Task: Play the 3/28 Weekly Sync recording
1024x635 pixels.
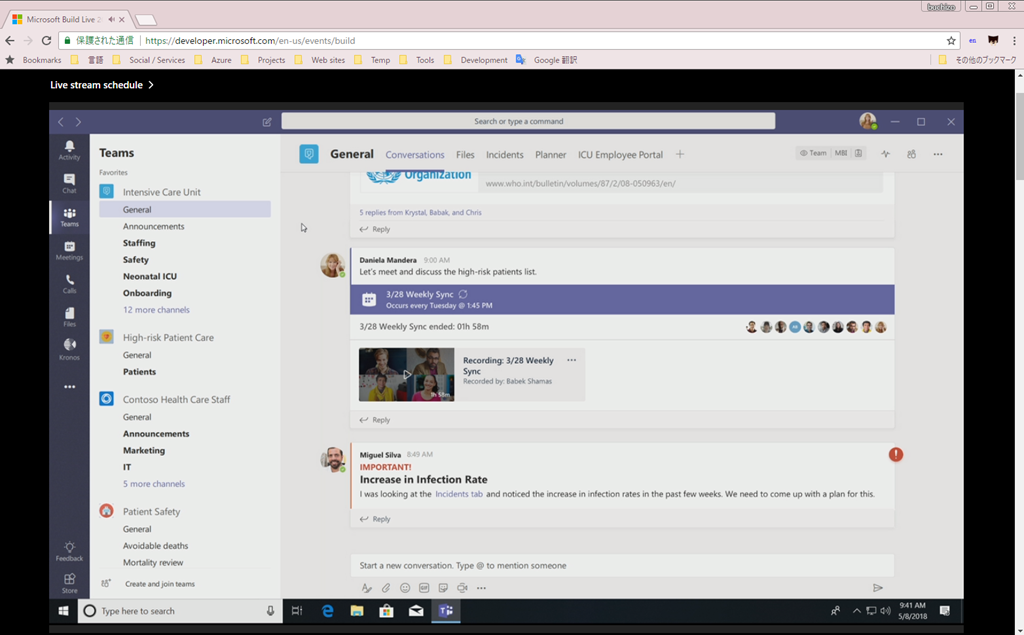Action: coord(406,374)
